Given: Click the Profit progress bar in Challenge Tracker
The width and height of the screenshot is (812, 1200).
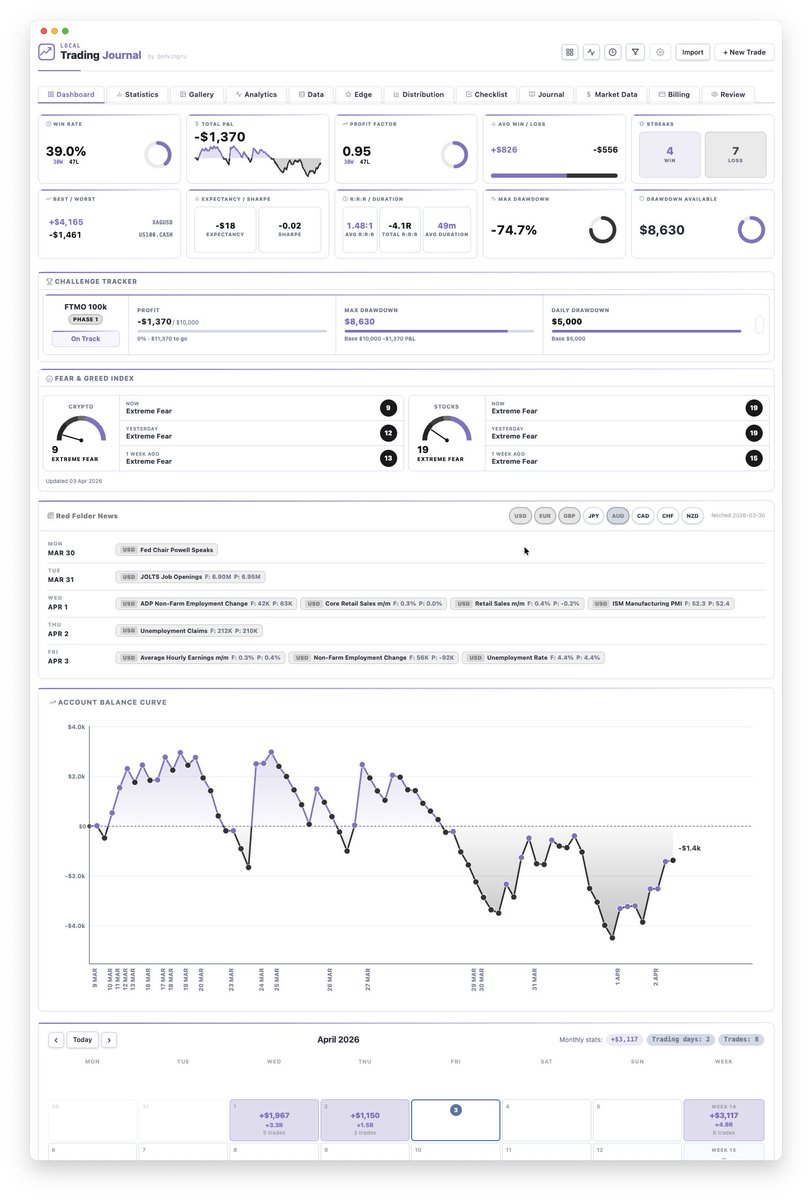Looking at the screenshot, I should point(231,331).
